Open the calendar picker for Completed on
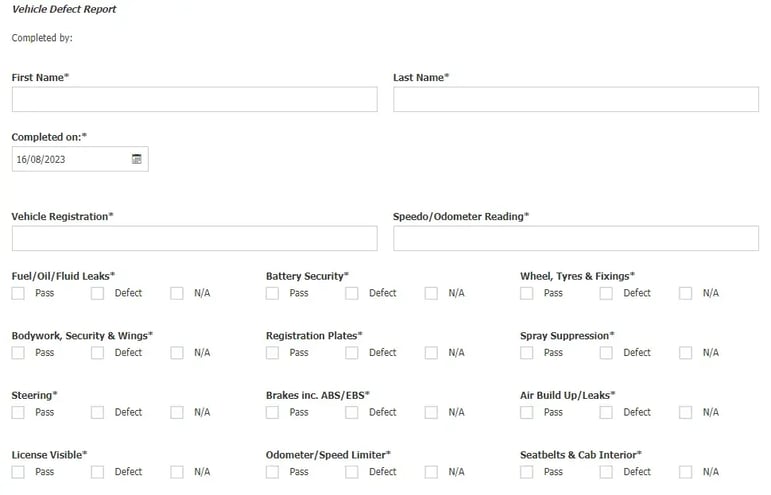The height and width of the screenshot is (495, 771). pyautogui.click(x=137, y=159)
